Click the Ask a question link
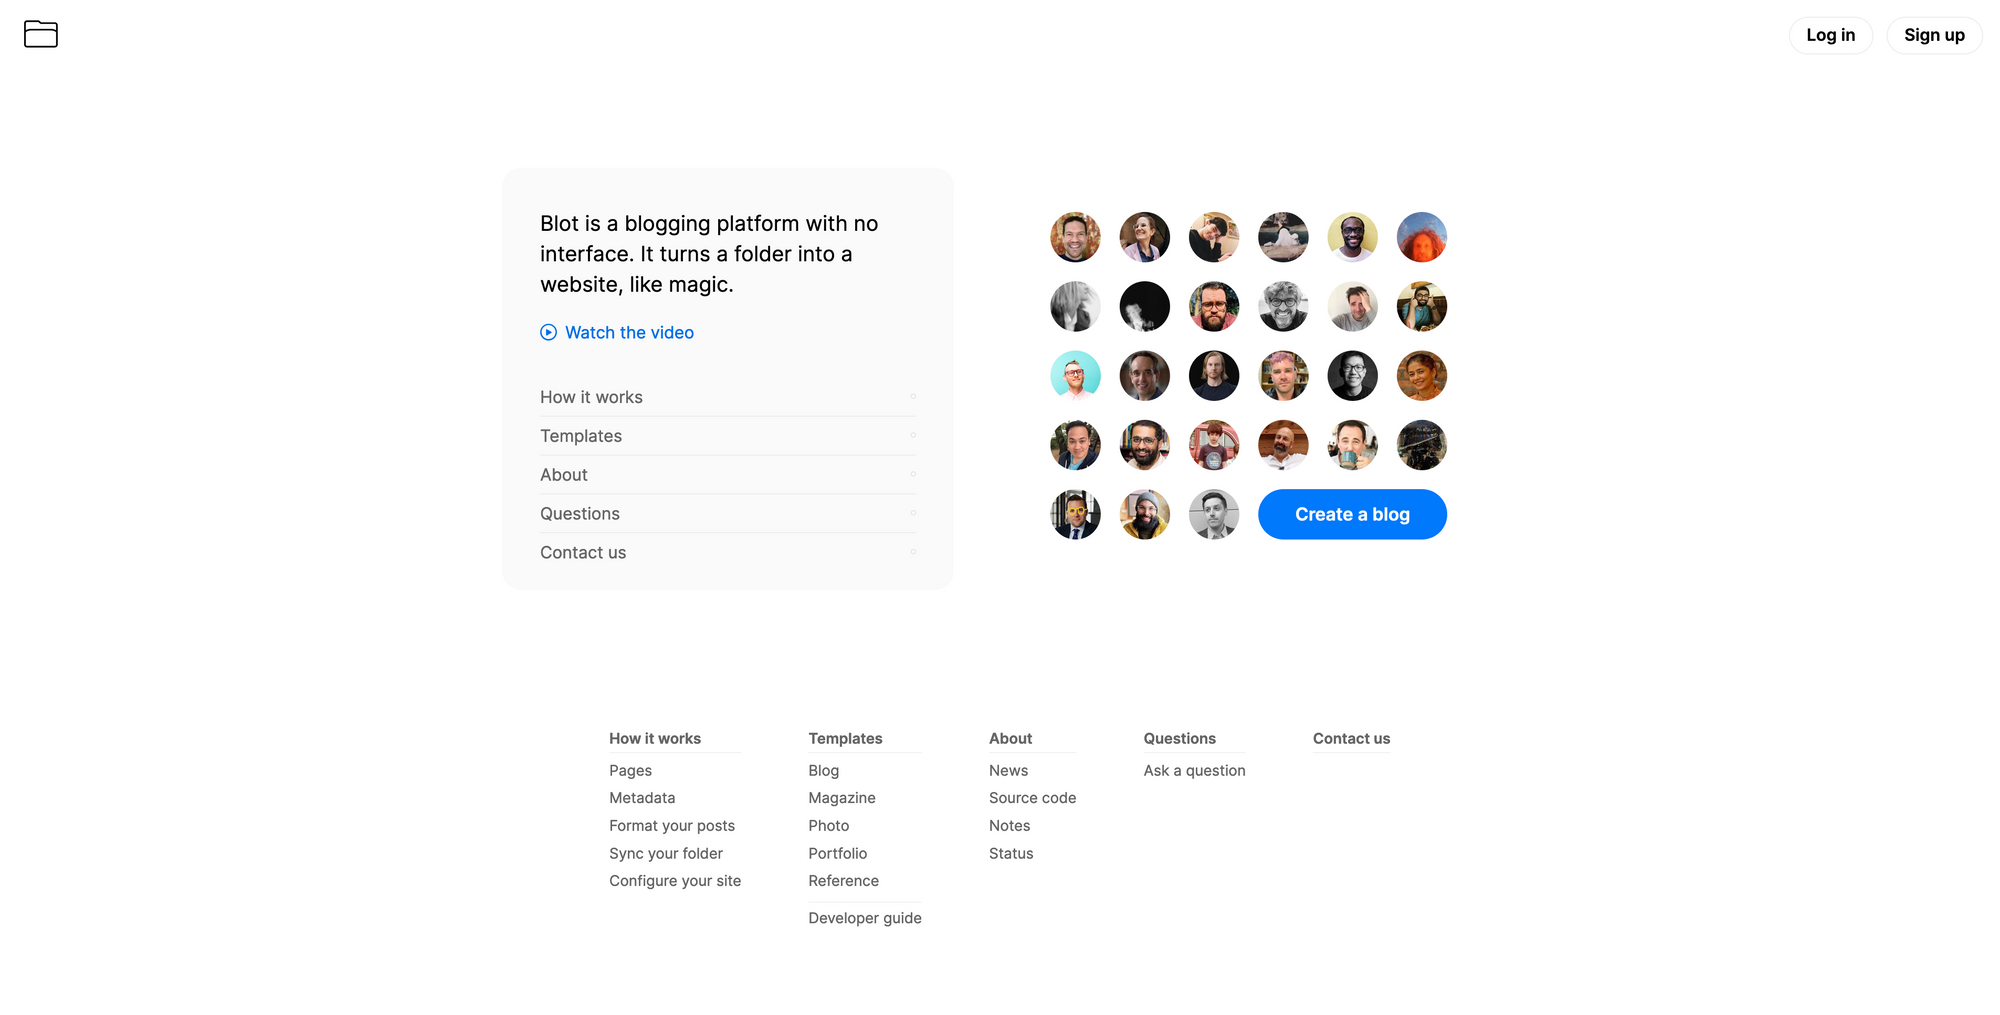 point(1194,770)
